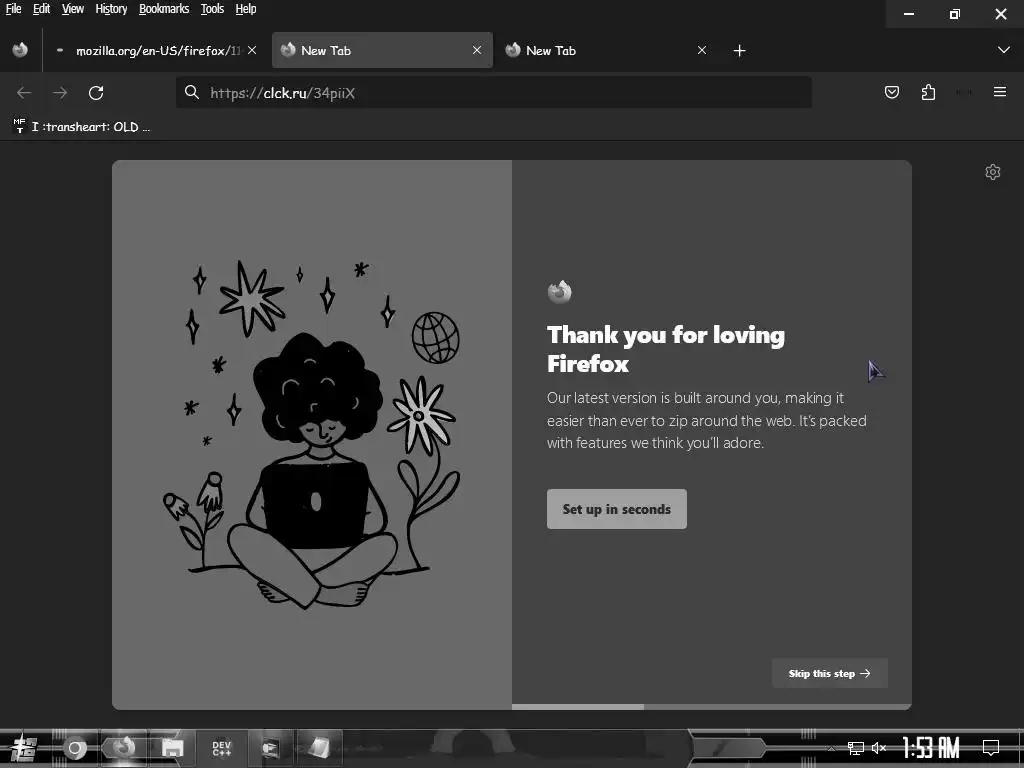
Task: Close the mozilla.org tab
Action: [x=252, y=50]
